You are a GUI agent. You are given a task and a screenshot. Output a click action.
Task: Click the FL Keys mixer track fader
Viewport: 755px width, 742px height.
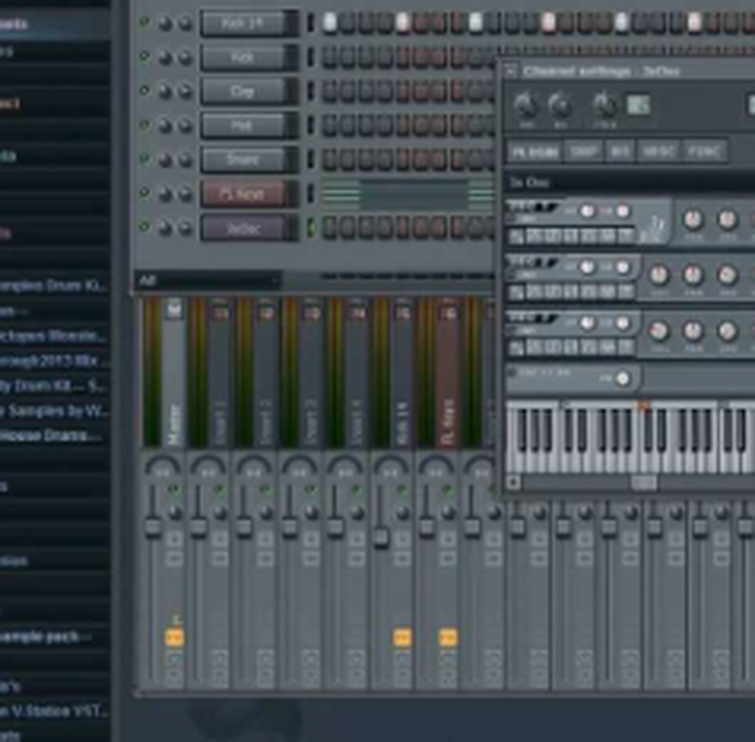coord(426,528)
